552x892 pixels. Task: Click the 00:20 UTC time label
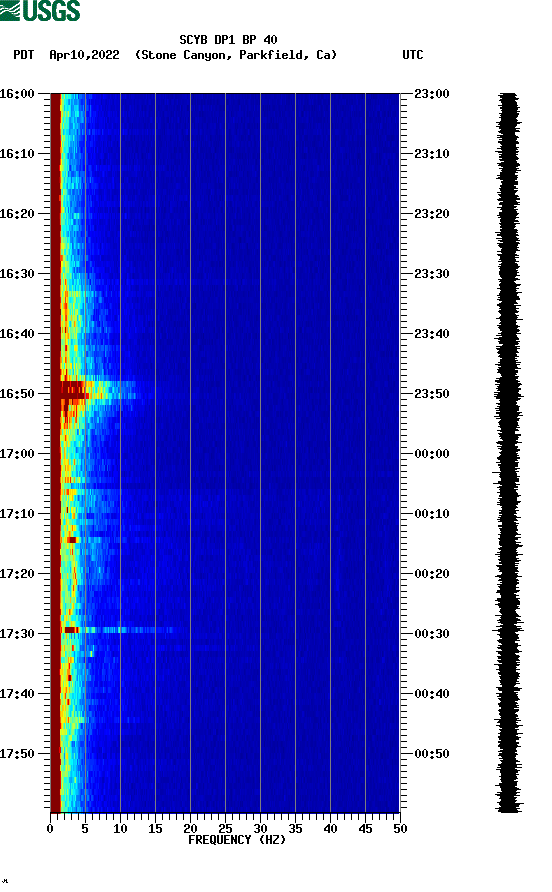click(432, 574)
